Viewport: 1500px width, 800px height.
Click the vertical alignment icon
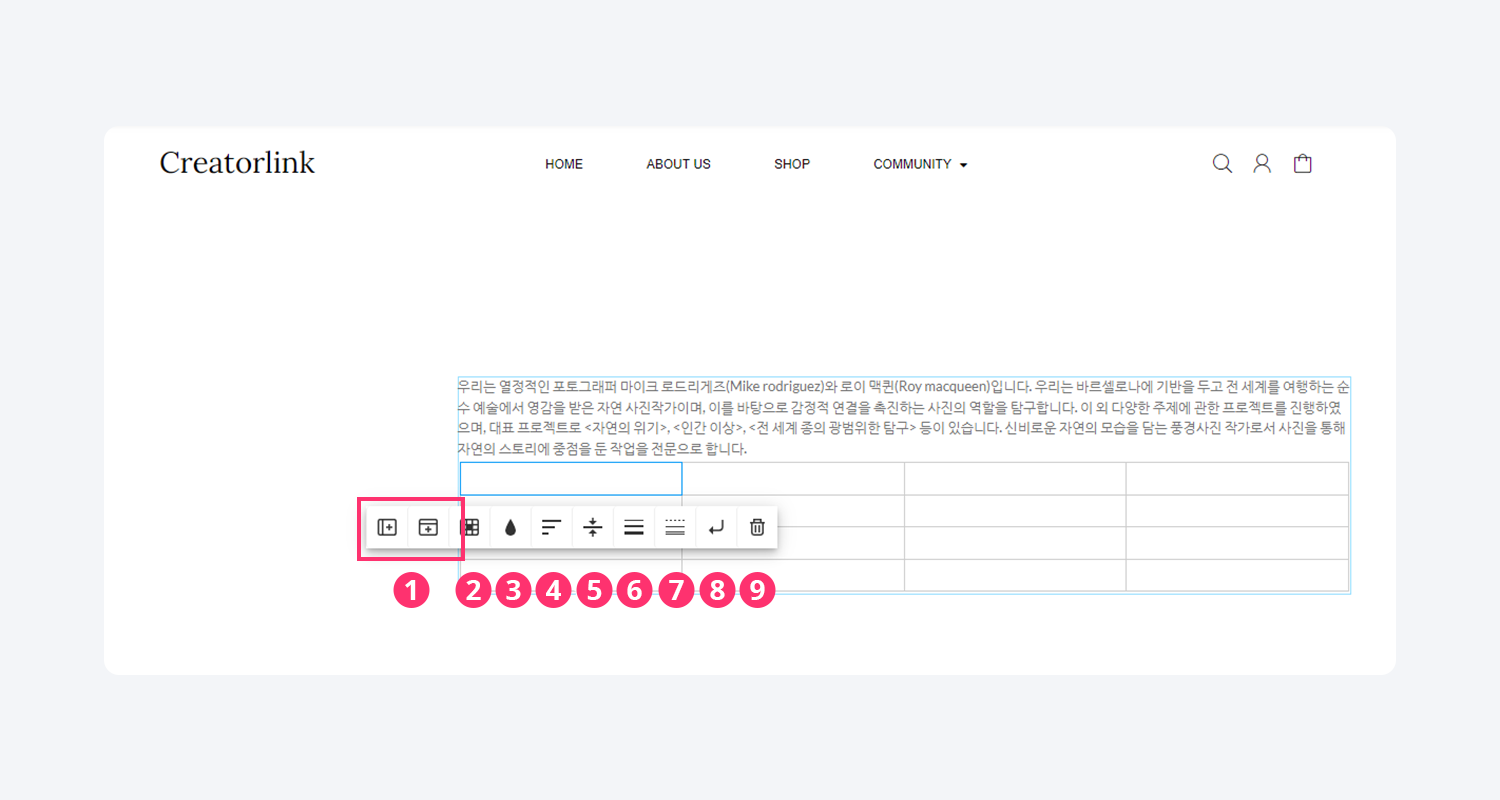(593, 527)
